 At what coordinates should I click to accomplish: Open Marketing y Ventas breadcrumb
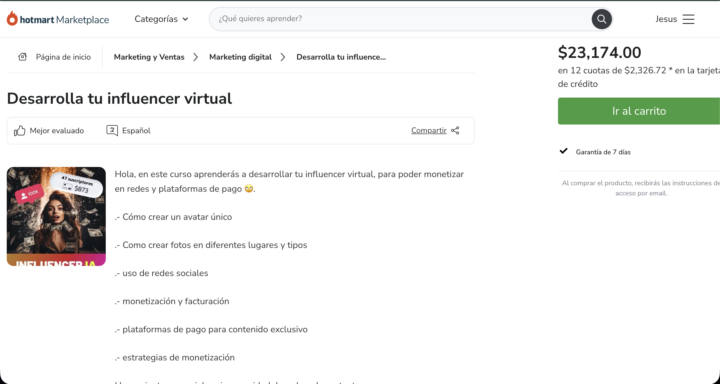[149, 57]
